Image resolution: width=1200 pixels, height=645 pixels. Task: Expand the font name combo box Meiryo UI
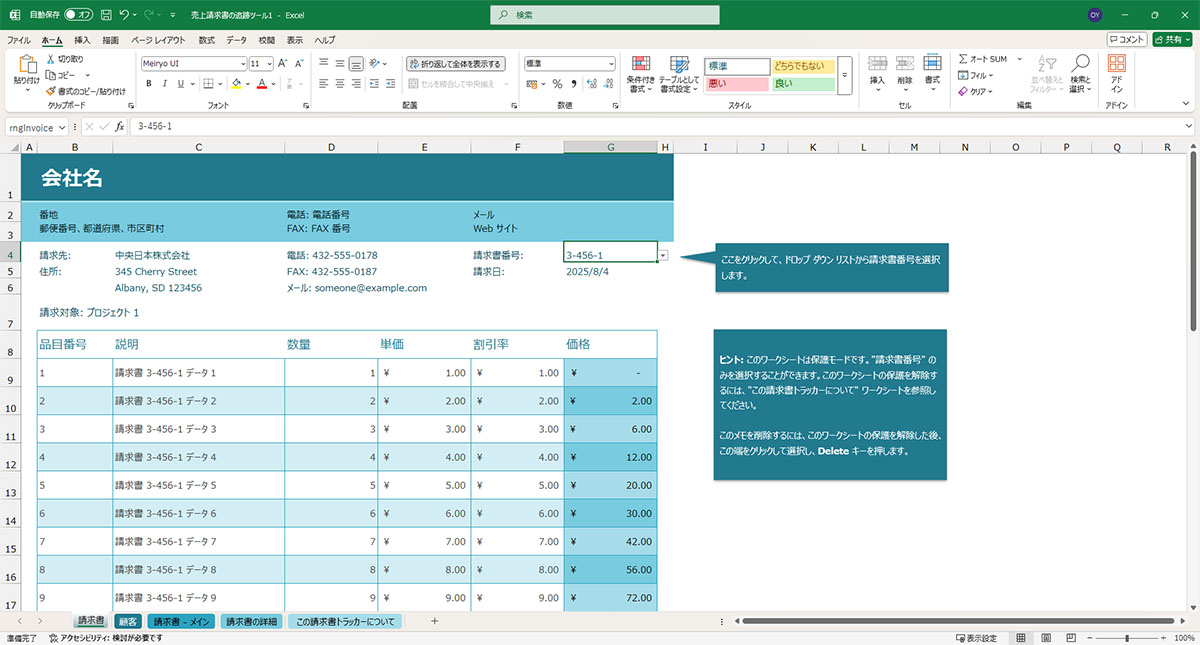click(241, 63)
